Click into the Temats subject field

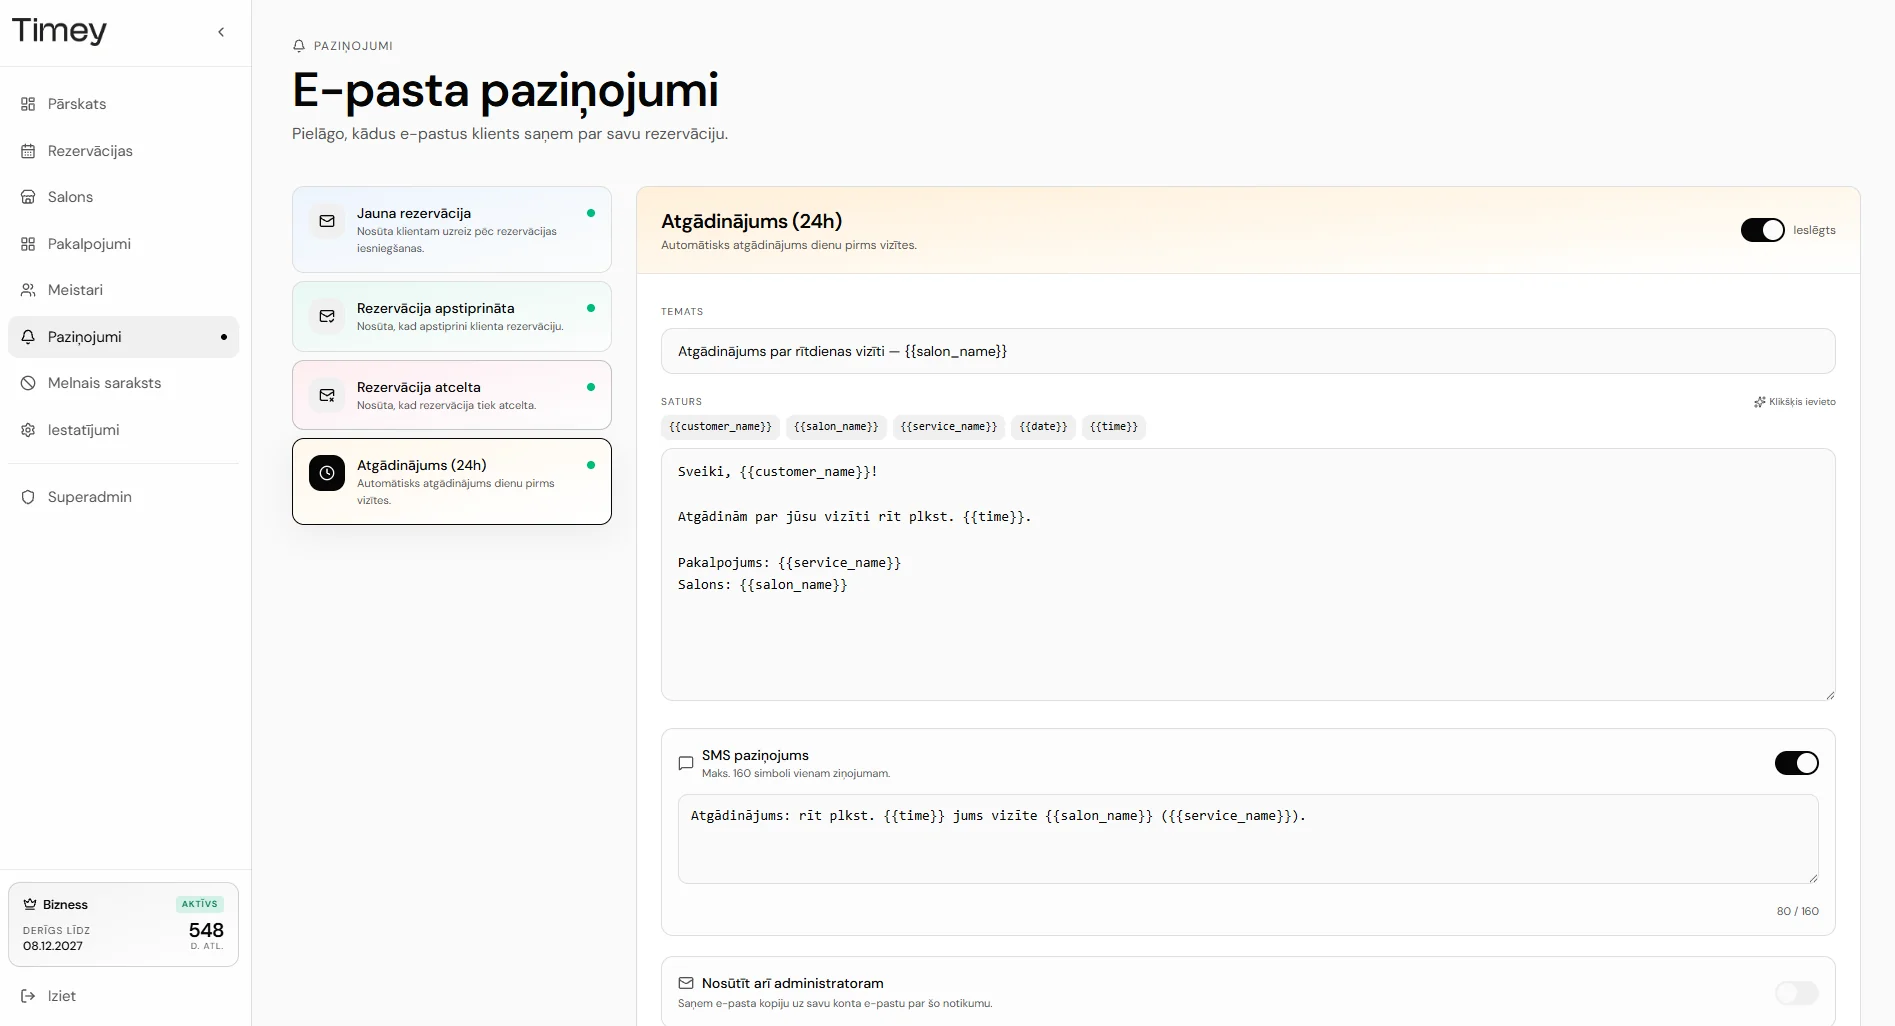coord(1248,351)
